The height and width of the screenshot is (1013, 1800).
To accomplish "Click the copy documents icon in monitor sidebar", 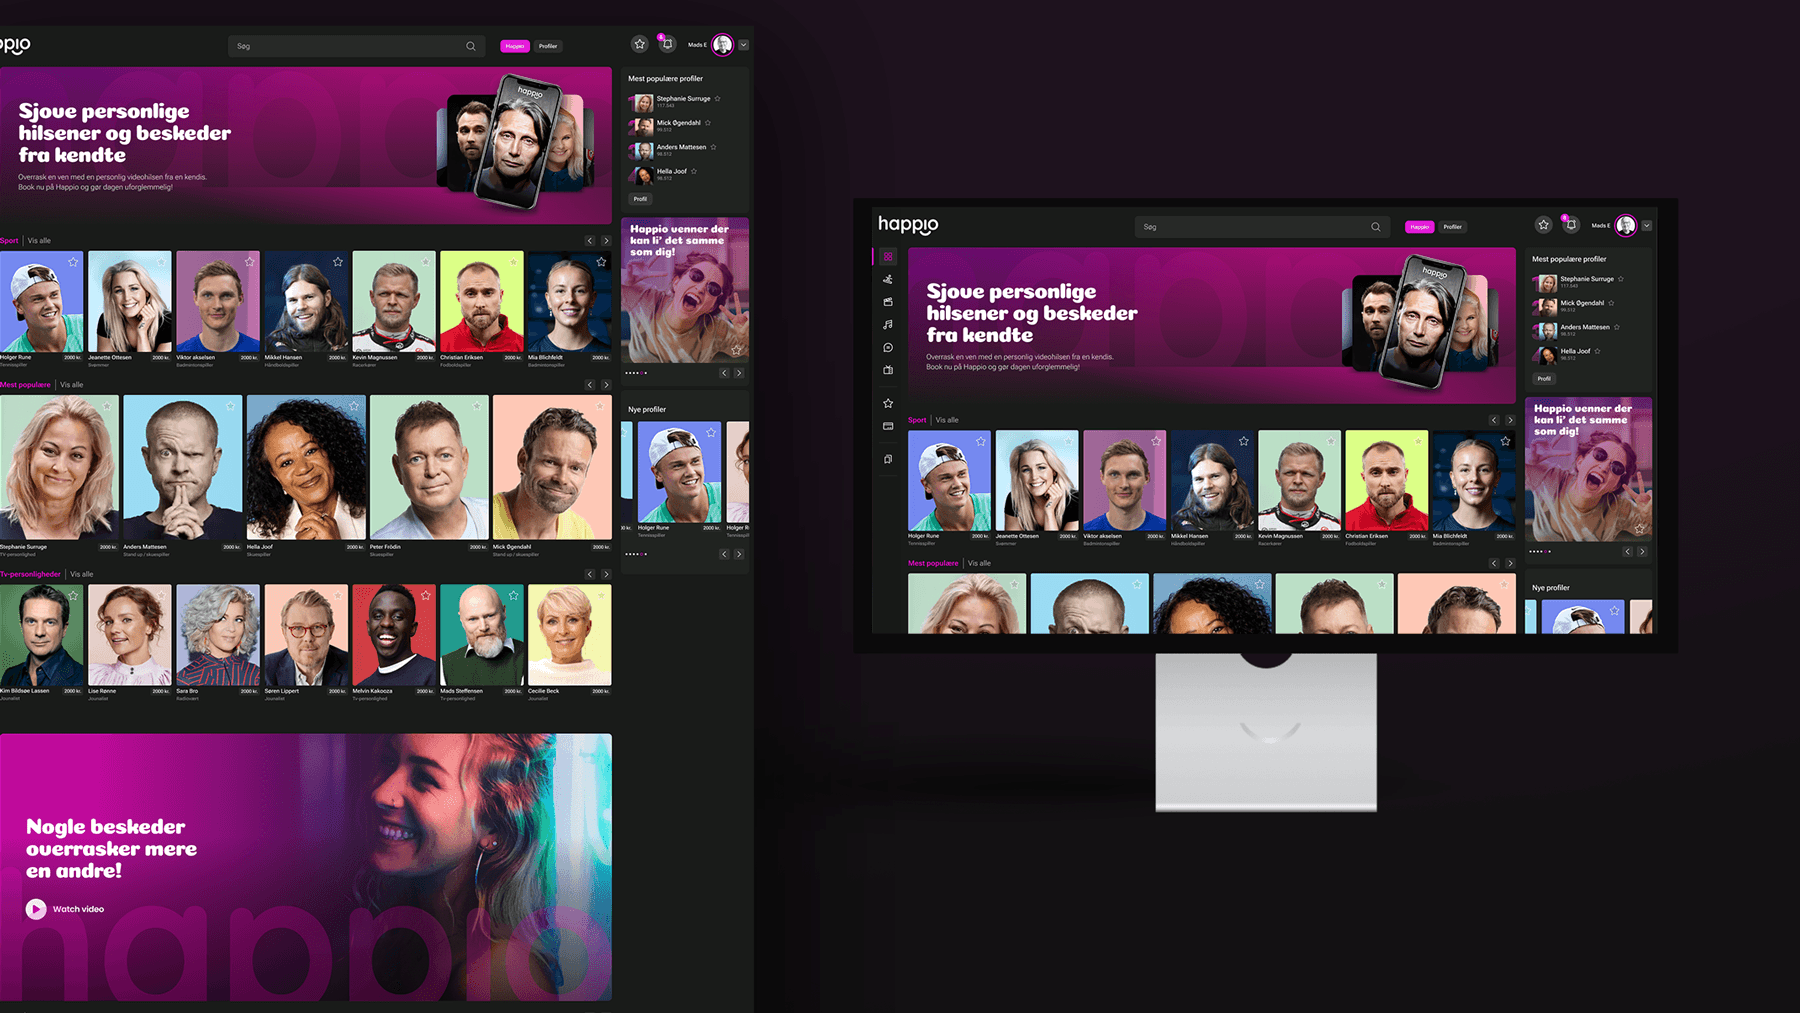I will pos(888,460).
